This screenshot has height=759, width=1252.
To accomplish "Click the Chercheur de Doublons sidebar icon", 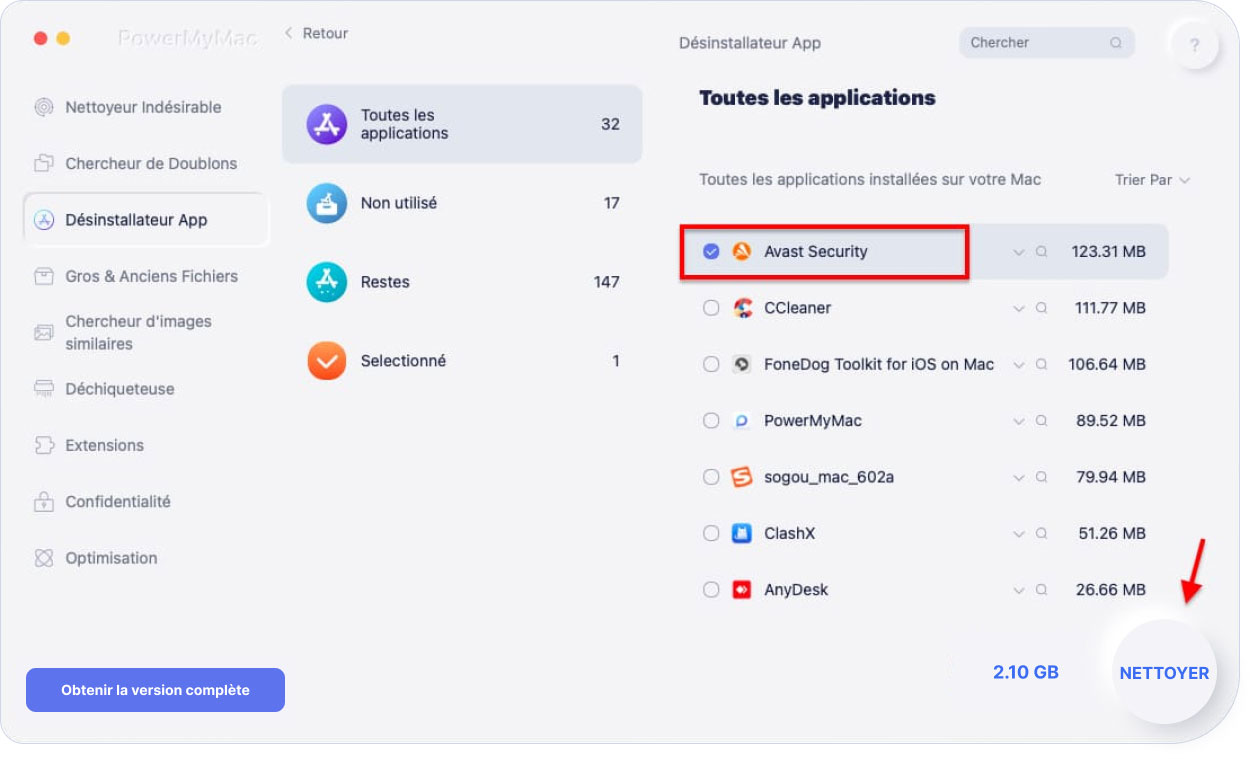I will [x=43, y=163].
